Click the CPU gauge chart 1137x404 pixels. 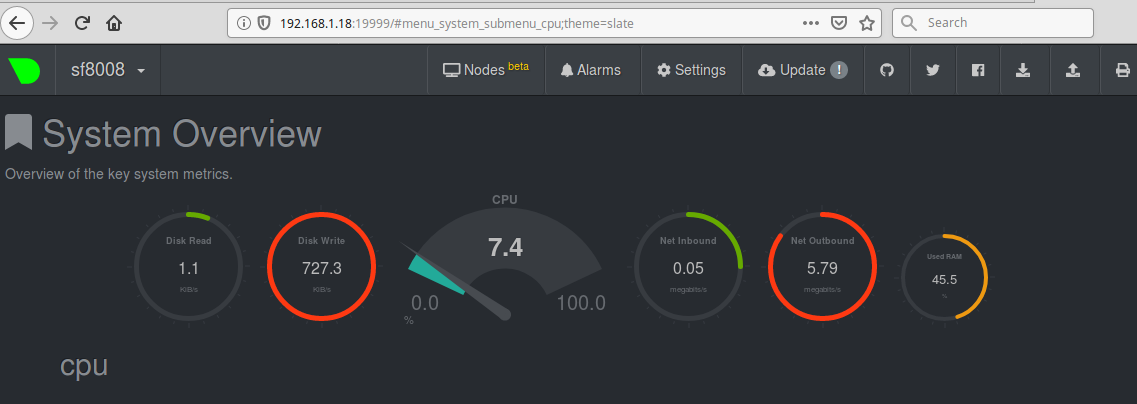click(506, 260)
